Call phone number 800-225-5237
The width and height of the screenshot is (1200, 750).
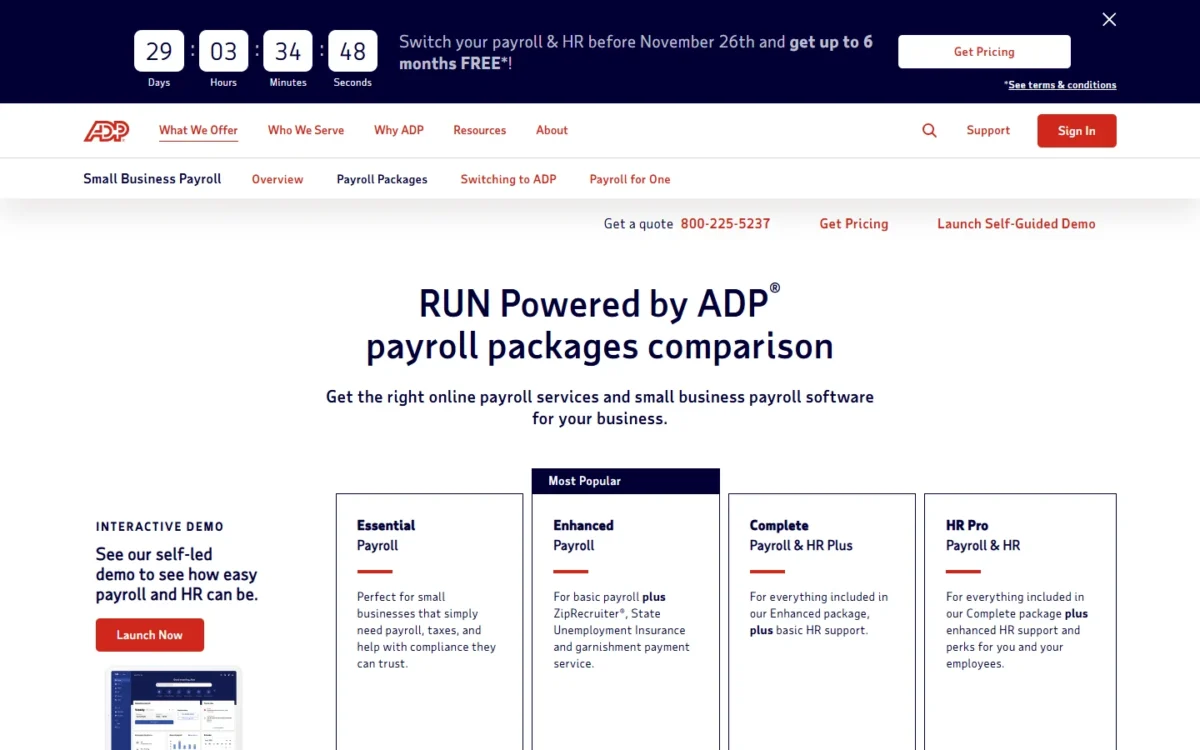coord(725,224)
